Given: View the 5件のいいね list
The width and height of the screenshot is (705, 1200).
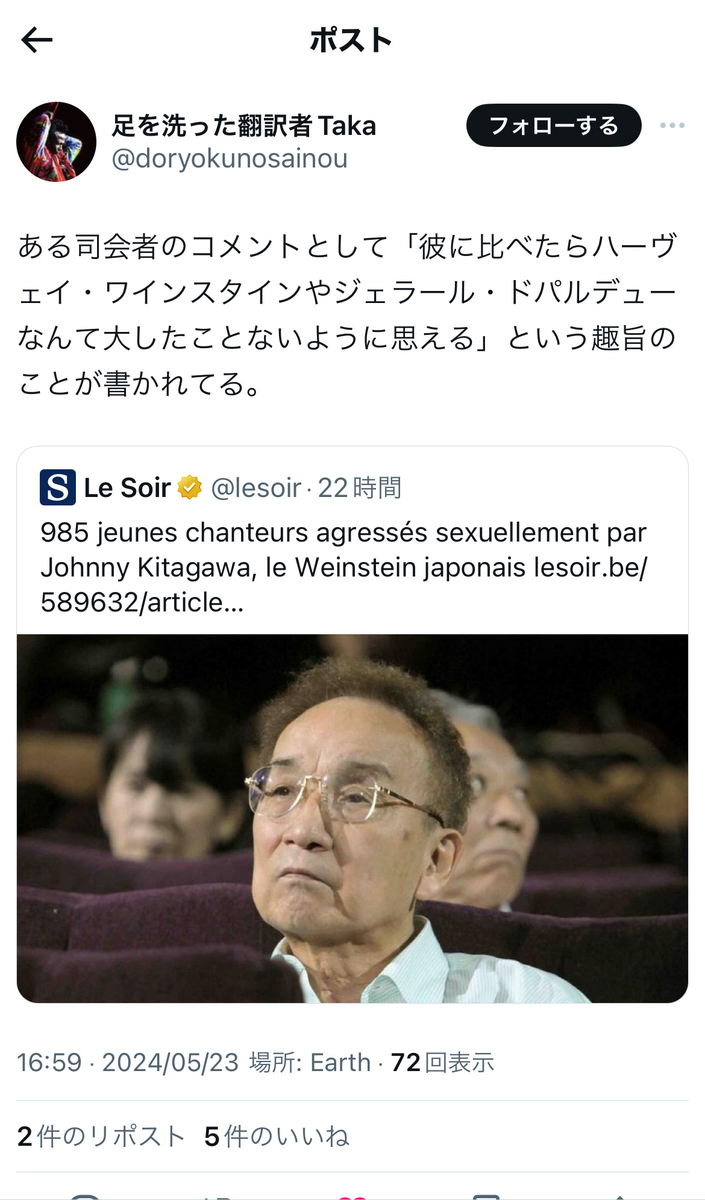Looking at the screenshot, I should point(277,1136).
